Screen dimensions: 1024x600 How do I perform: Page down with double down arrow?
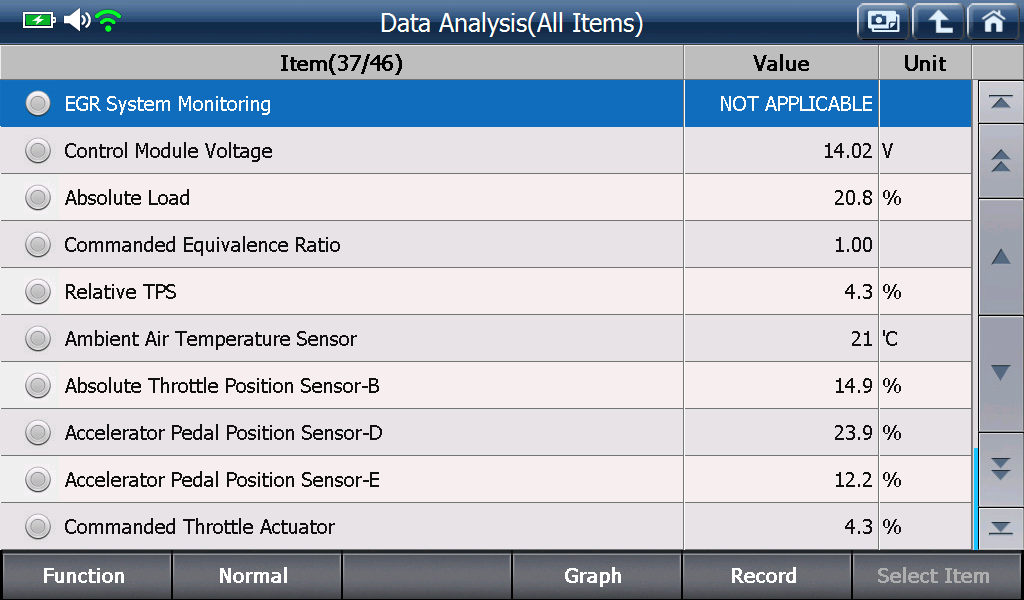coord(1000,469)
